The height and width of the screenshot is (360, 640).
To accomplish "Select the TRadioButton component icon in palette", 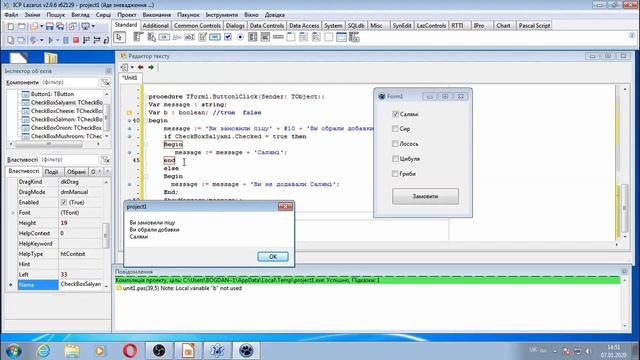I will click(240, 37).
